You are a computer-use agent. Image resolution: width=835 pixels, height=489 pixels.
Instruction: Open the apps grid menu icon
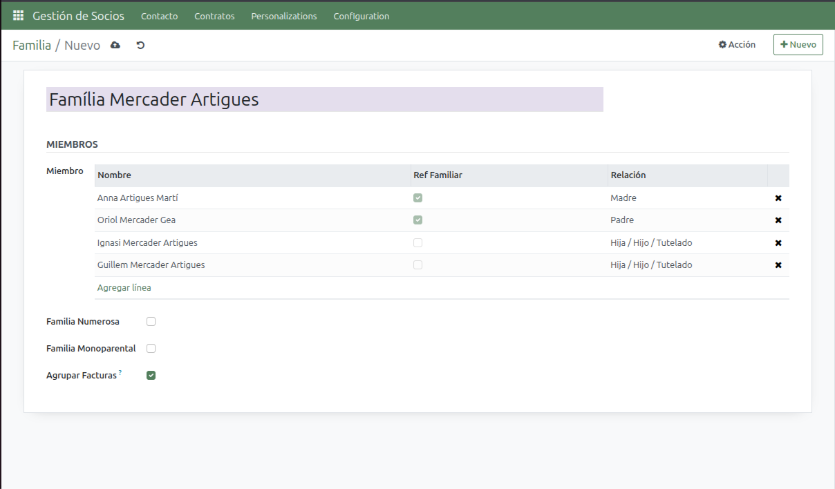point(18,16)
